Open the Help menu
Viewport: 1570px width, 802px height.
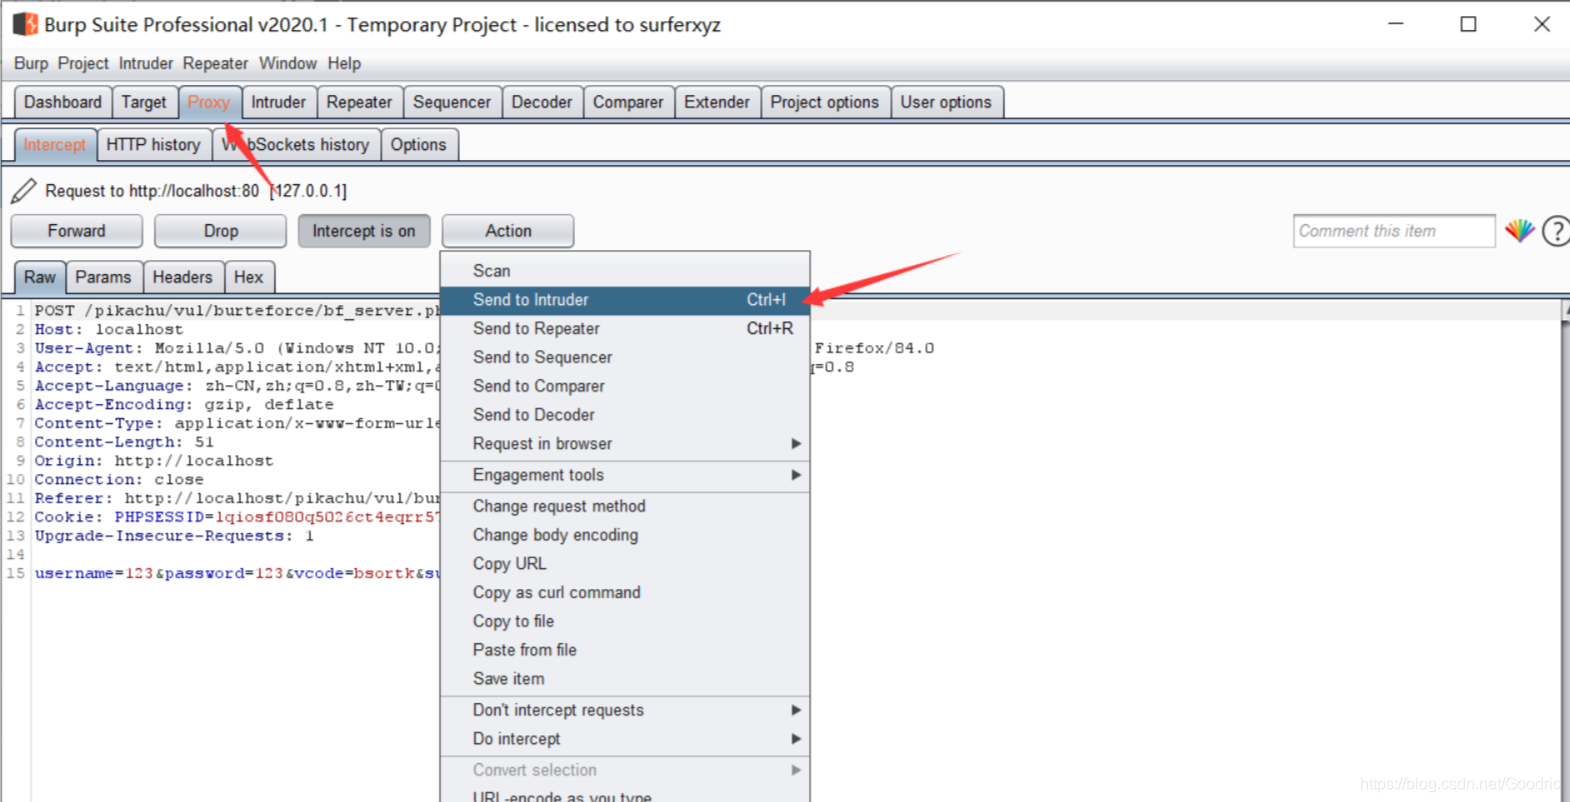click(344, 63)
